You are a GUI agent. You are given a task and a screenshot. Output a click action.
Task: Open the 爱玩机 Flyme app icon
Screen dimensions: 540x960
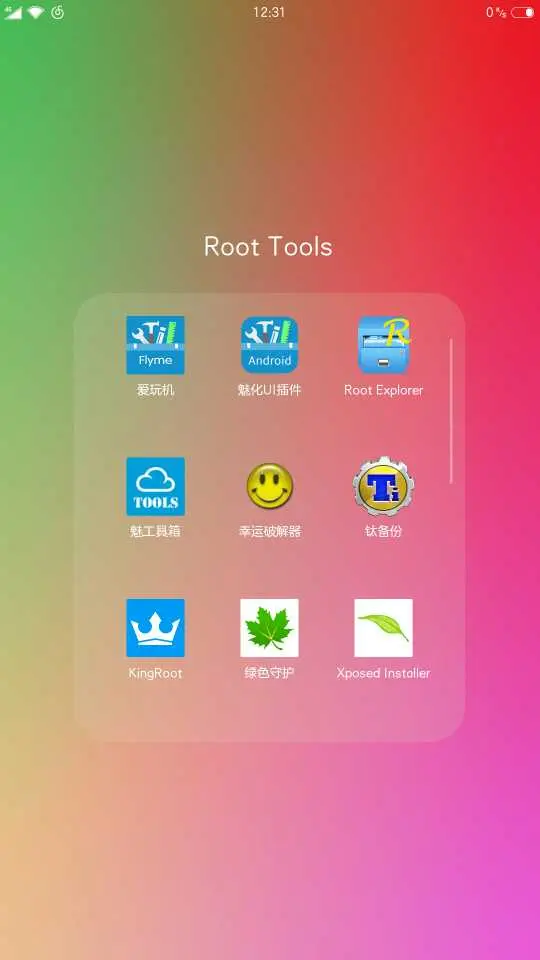click(x=156, y=345)
